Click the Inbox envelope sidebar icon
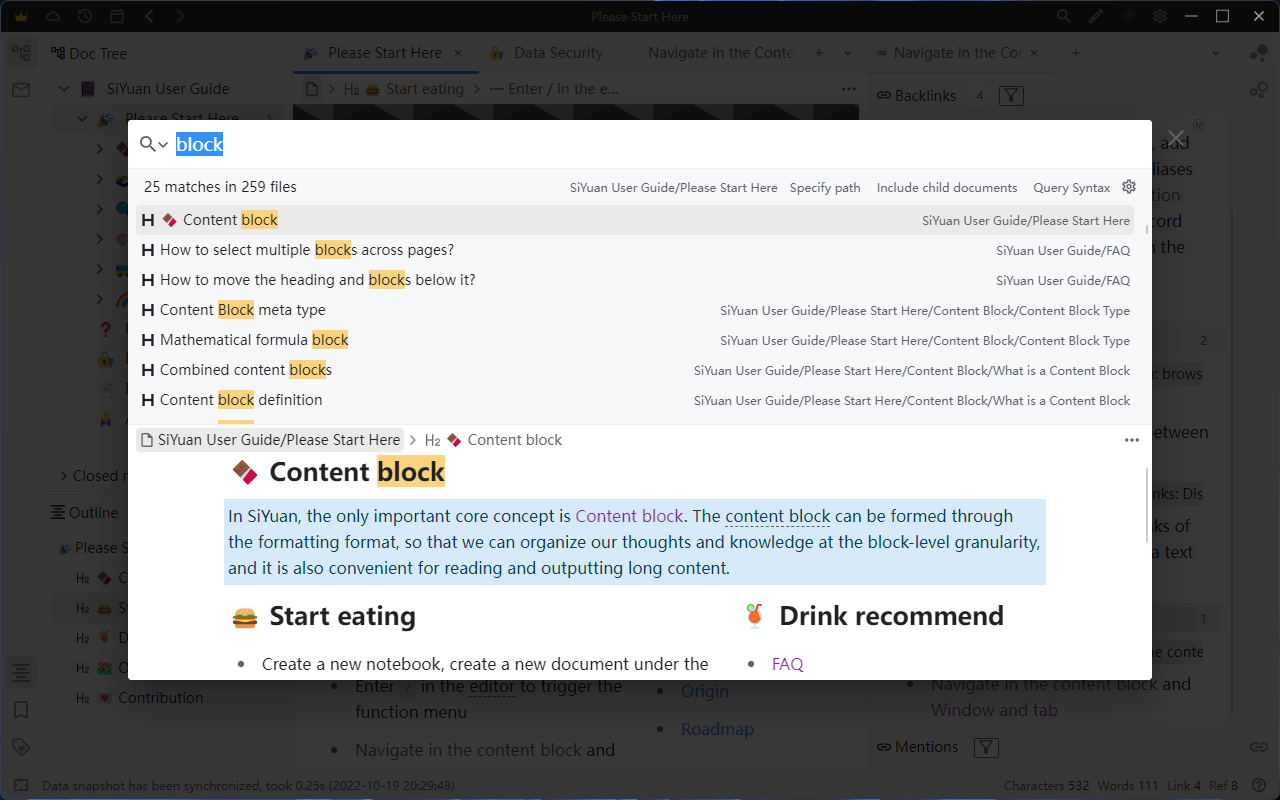This screenshot has width=1280, height=800. pos(21,90)
